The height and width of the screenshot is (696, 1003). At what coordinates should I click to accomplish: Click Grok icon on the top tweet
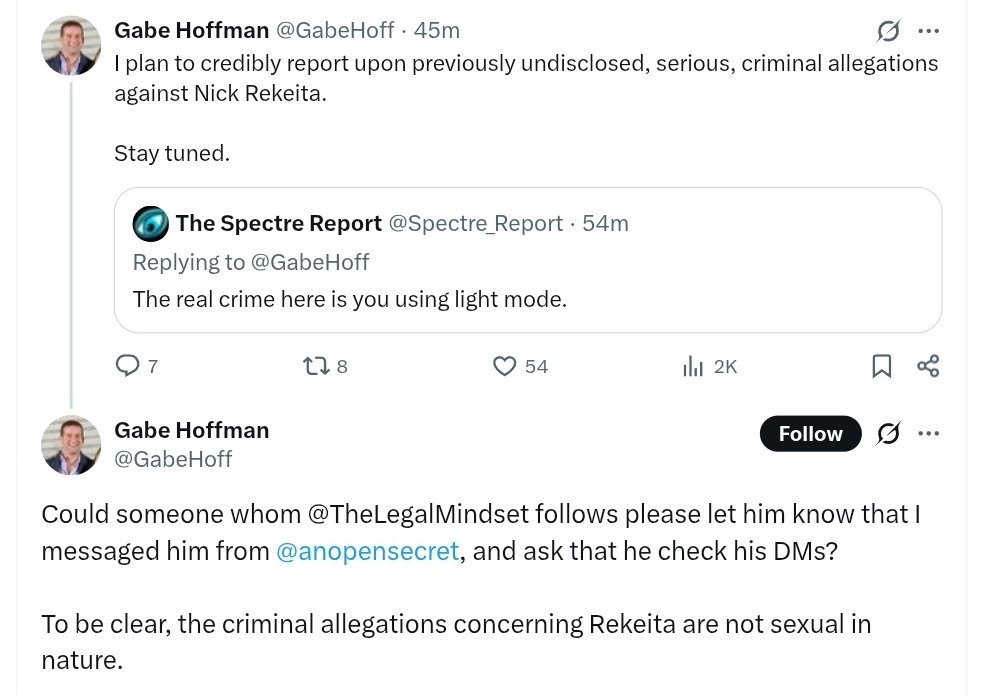coord(888,31)
